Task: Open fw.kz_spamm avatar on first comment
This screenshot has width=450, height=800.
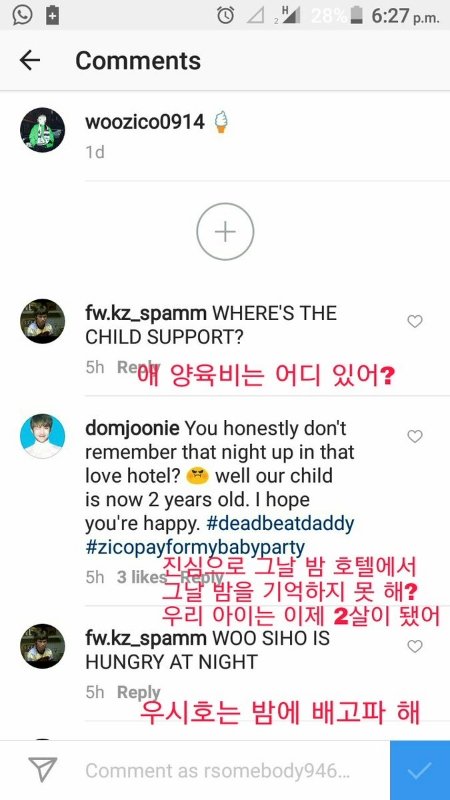Action: pyautogui.click(x=42, y=321)
